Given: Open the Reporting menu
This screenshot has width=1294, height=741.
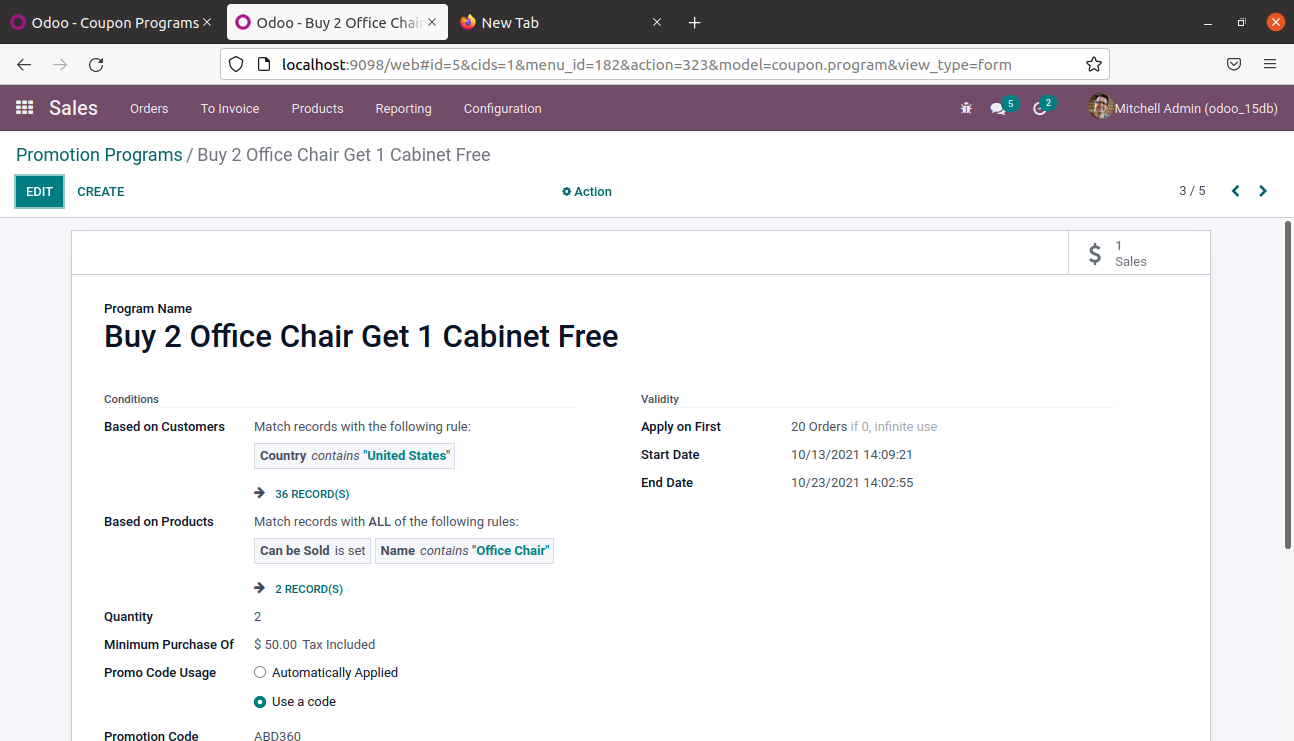Looking at the screenshot, I should click(403, 108).
